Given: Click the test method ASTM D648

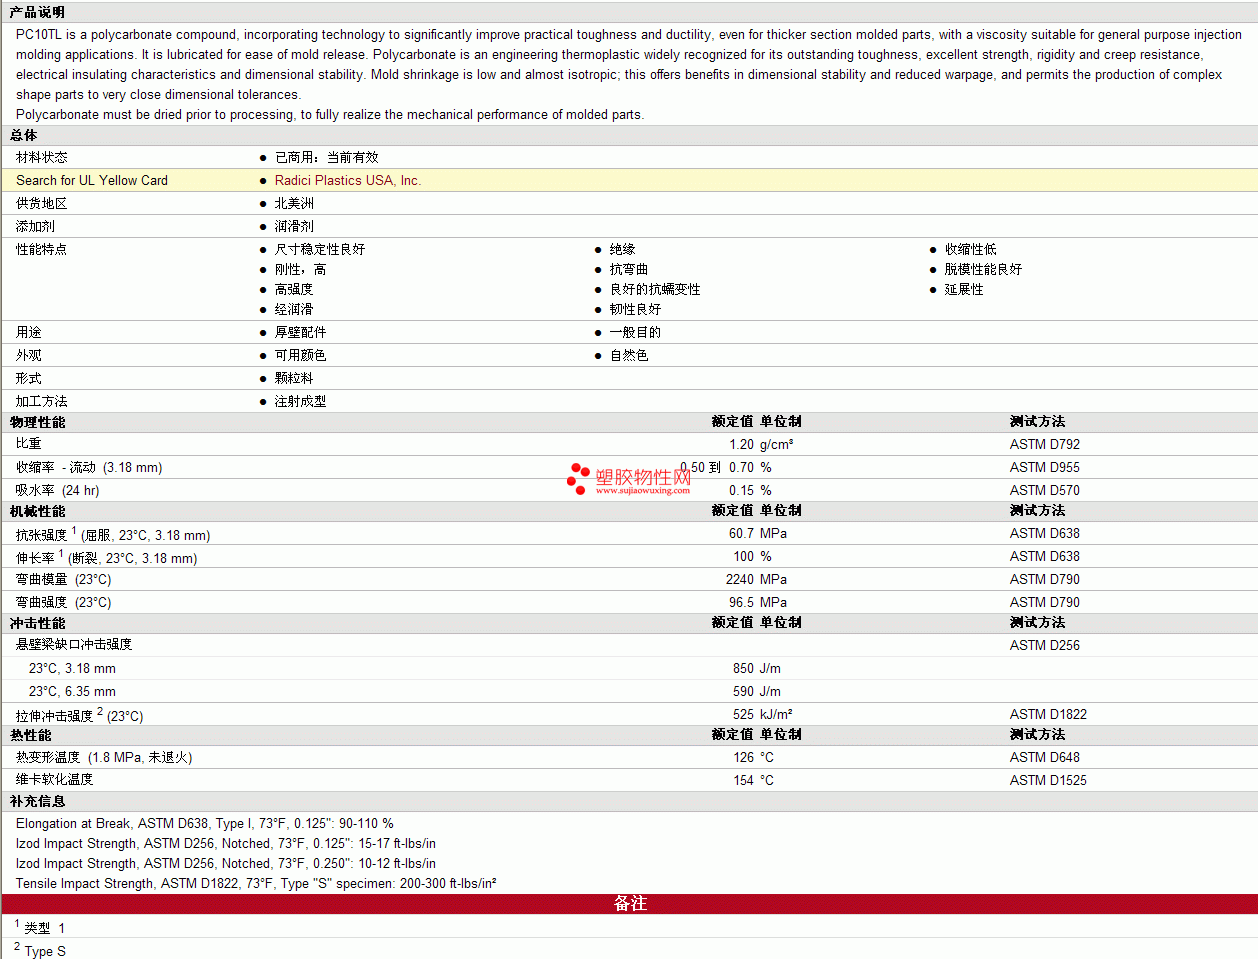Looking at the screenshot, I should point(1045,757).
